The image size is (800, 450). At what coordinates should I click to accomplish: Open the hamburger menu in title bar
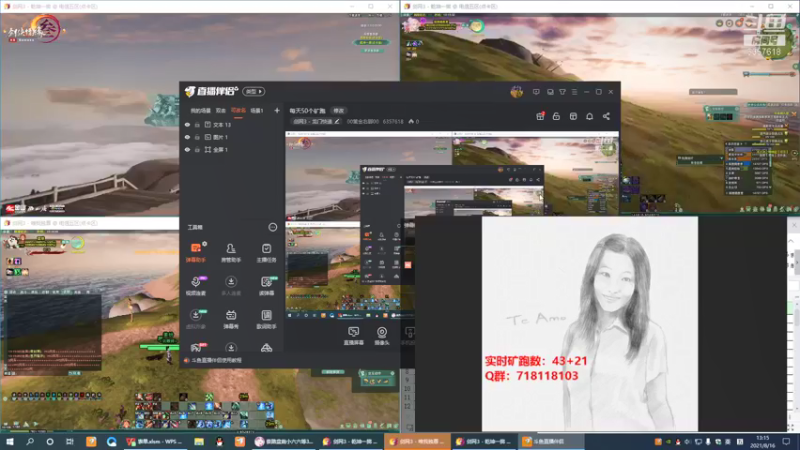pyautogui.click(x=574, y=92)
